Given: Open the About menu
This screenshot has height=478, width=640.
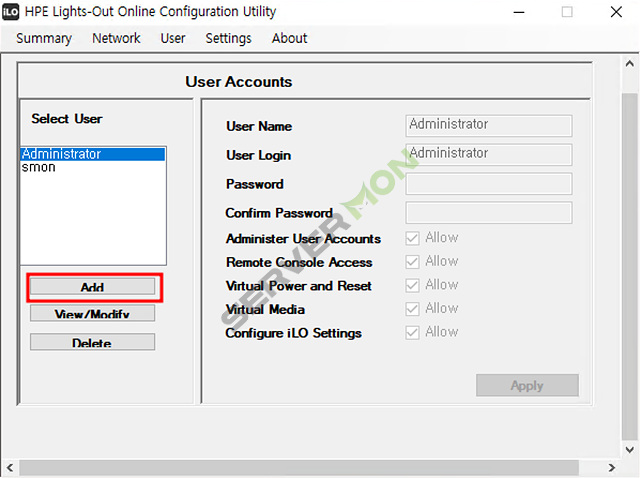Looking at the screenshot, I should coord(290,38).
